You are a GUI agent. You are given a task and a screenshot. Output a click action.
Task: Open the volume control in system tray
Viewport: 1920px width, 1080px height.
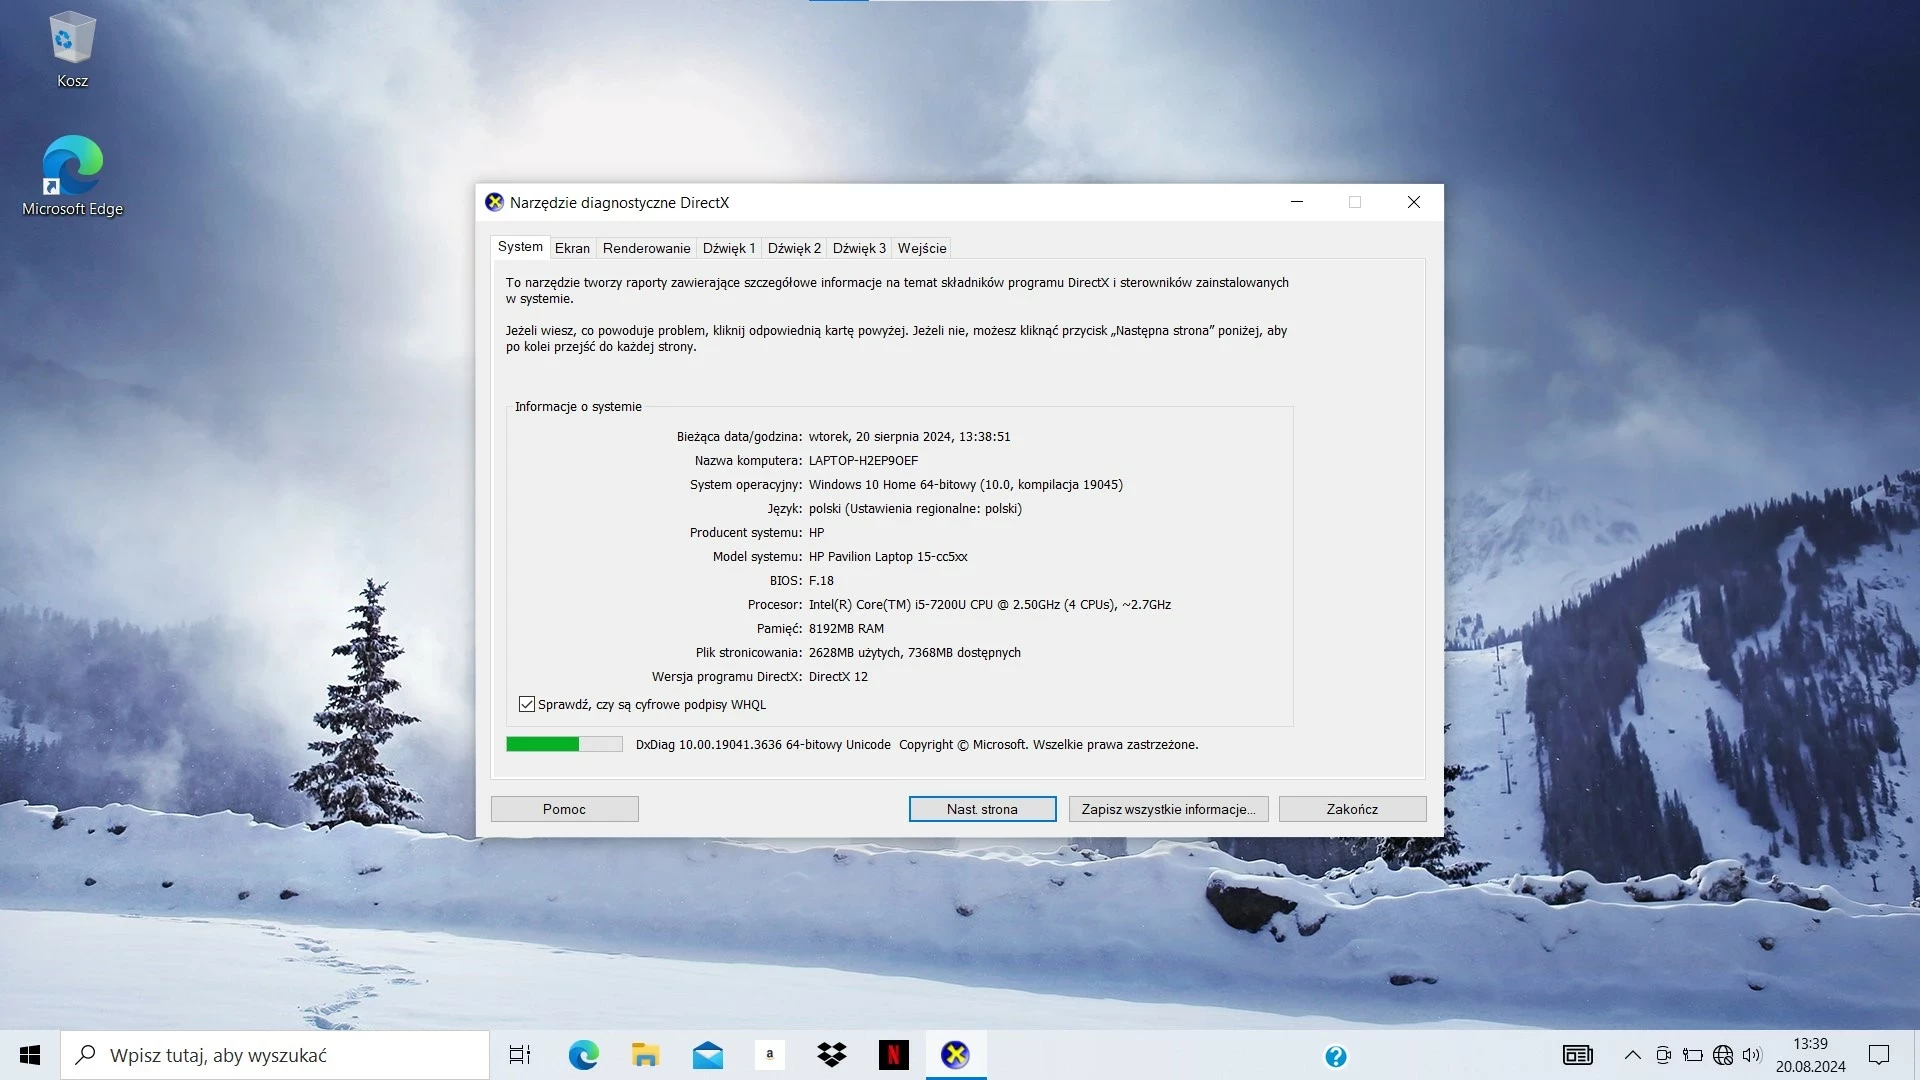1751,1055
